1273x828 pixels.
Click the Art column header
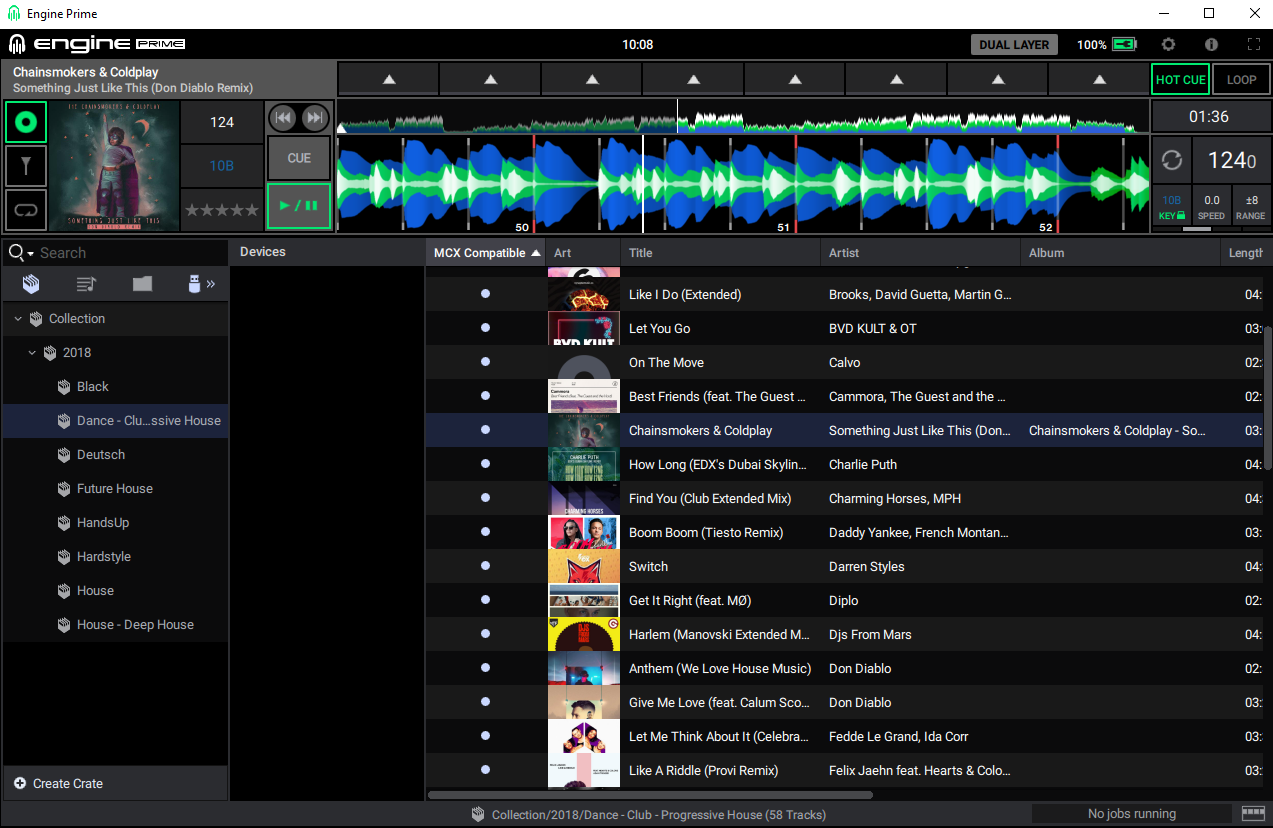pos(583,253)
